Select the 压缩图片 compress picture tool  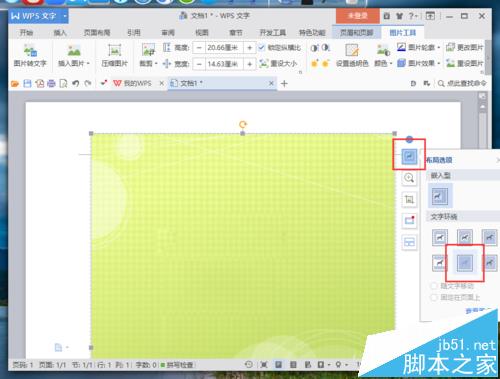(114, 55)
